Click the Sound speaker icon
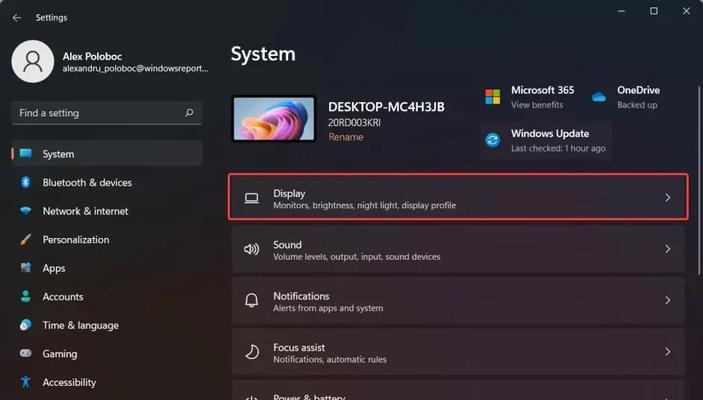 [x=252, y=249]
